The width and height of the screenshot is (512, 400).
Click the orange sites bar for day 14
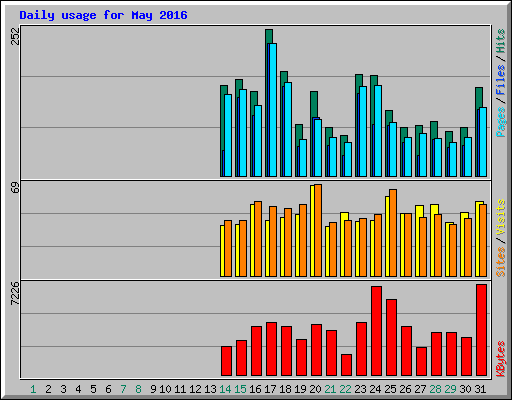[x=228, y=248]
